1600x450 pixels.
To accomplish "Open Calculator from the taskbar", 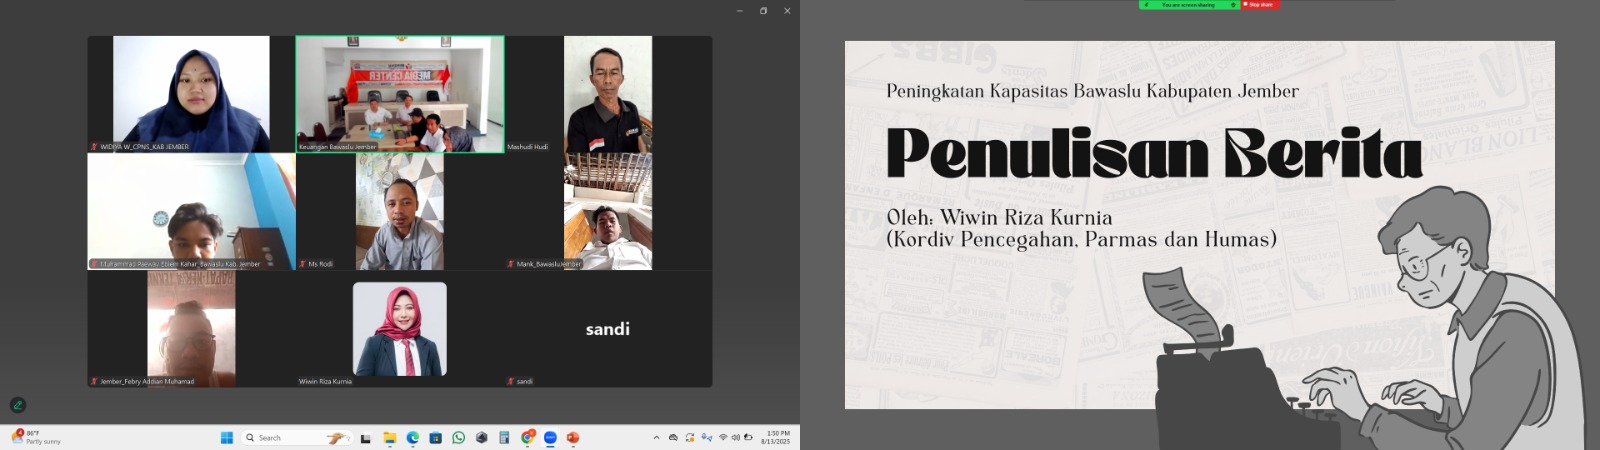I will click(x=504, y=438).
